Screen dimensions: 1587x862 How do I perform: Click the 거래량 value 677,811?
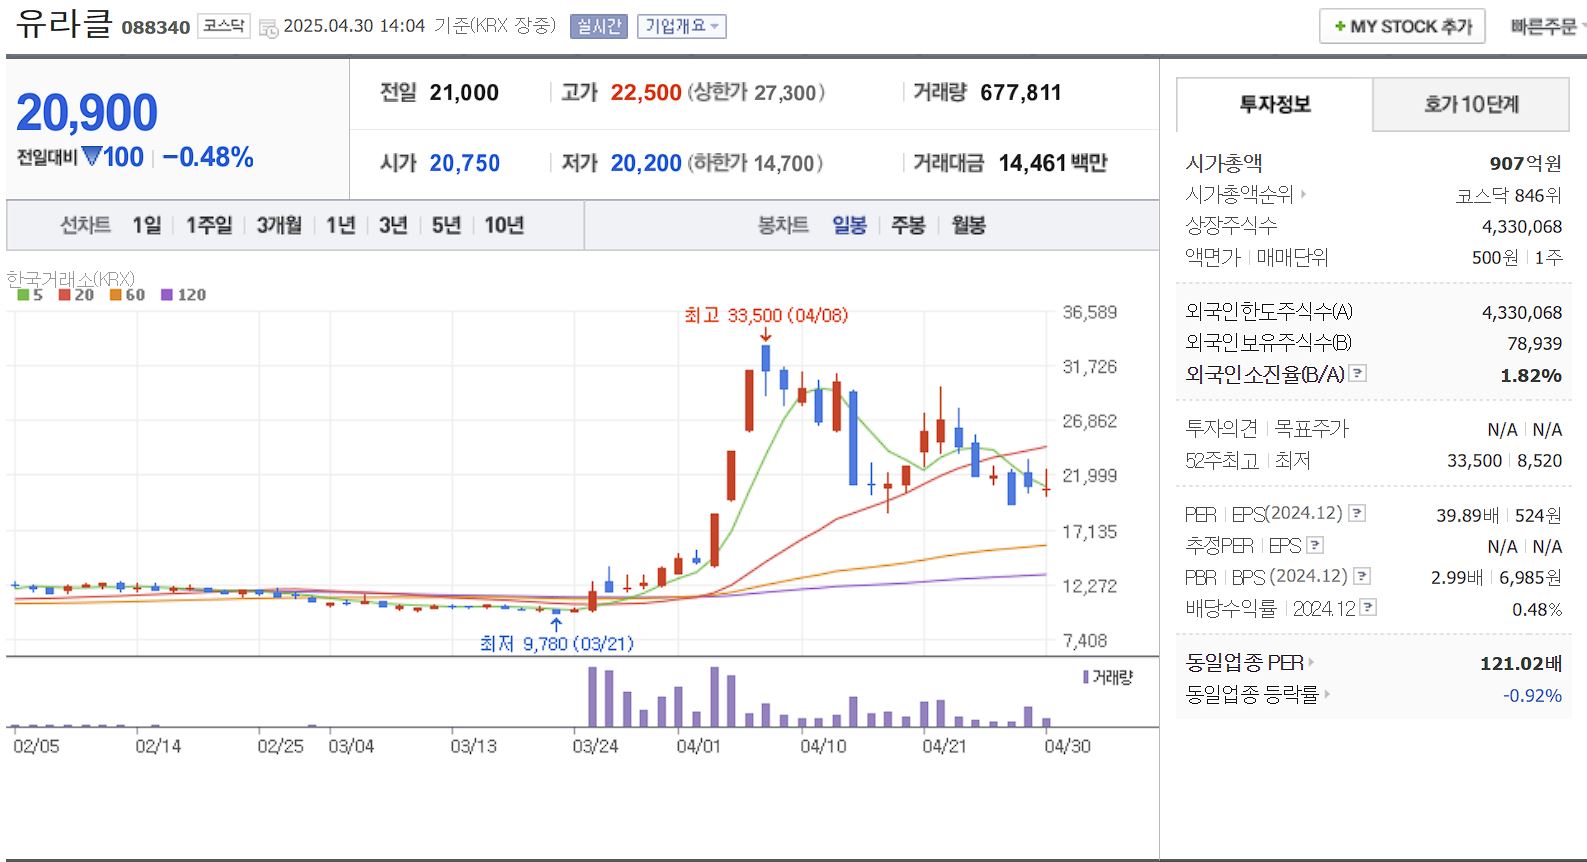[x=1021, y=92]
